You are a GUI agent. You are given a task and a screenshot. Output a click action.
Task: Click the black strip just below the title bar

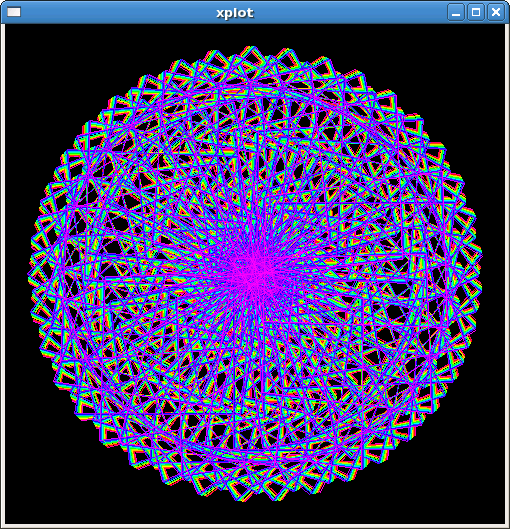pyautogui.click(x=255, y=30)
